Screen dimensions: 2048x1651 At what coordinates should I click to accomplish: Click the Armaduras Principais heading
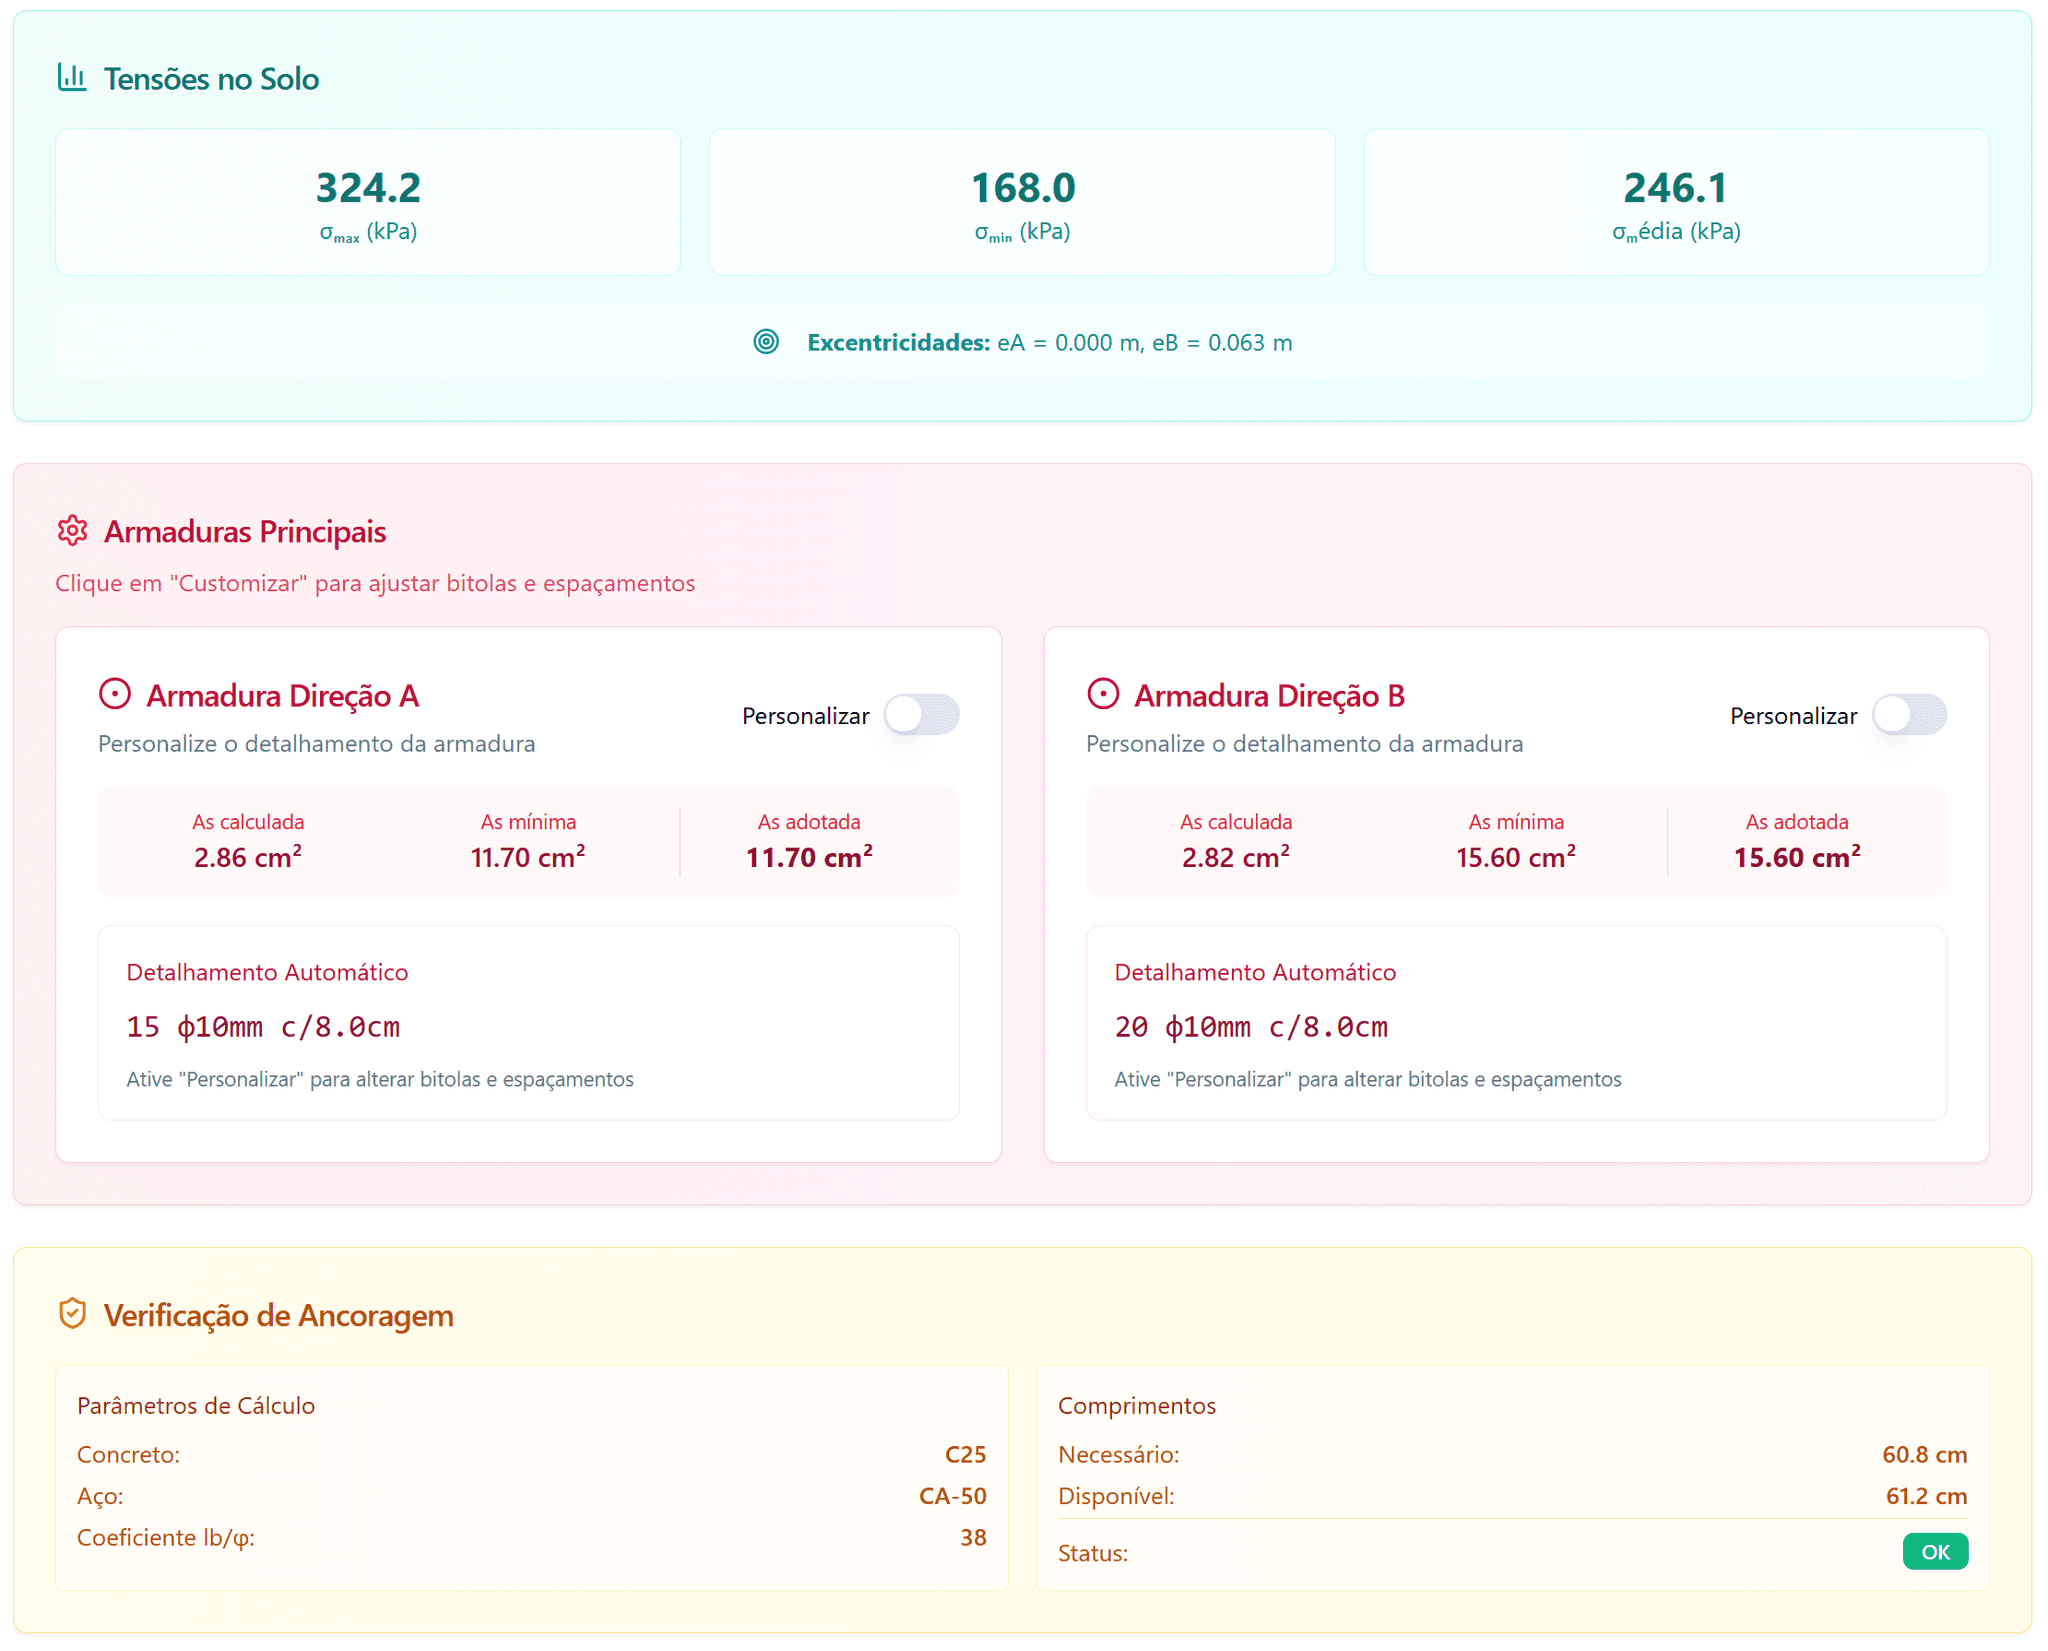click(x=245, y=531)
